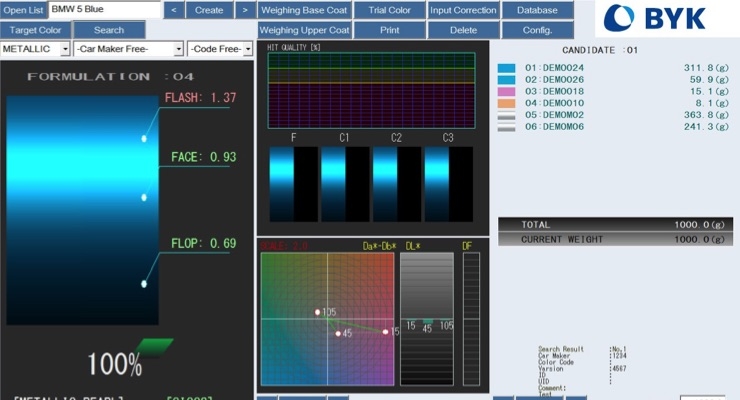Select the orange swatch for 04:DEMO010

point(506,103)
